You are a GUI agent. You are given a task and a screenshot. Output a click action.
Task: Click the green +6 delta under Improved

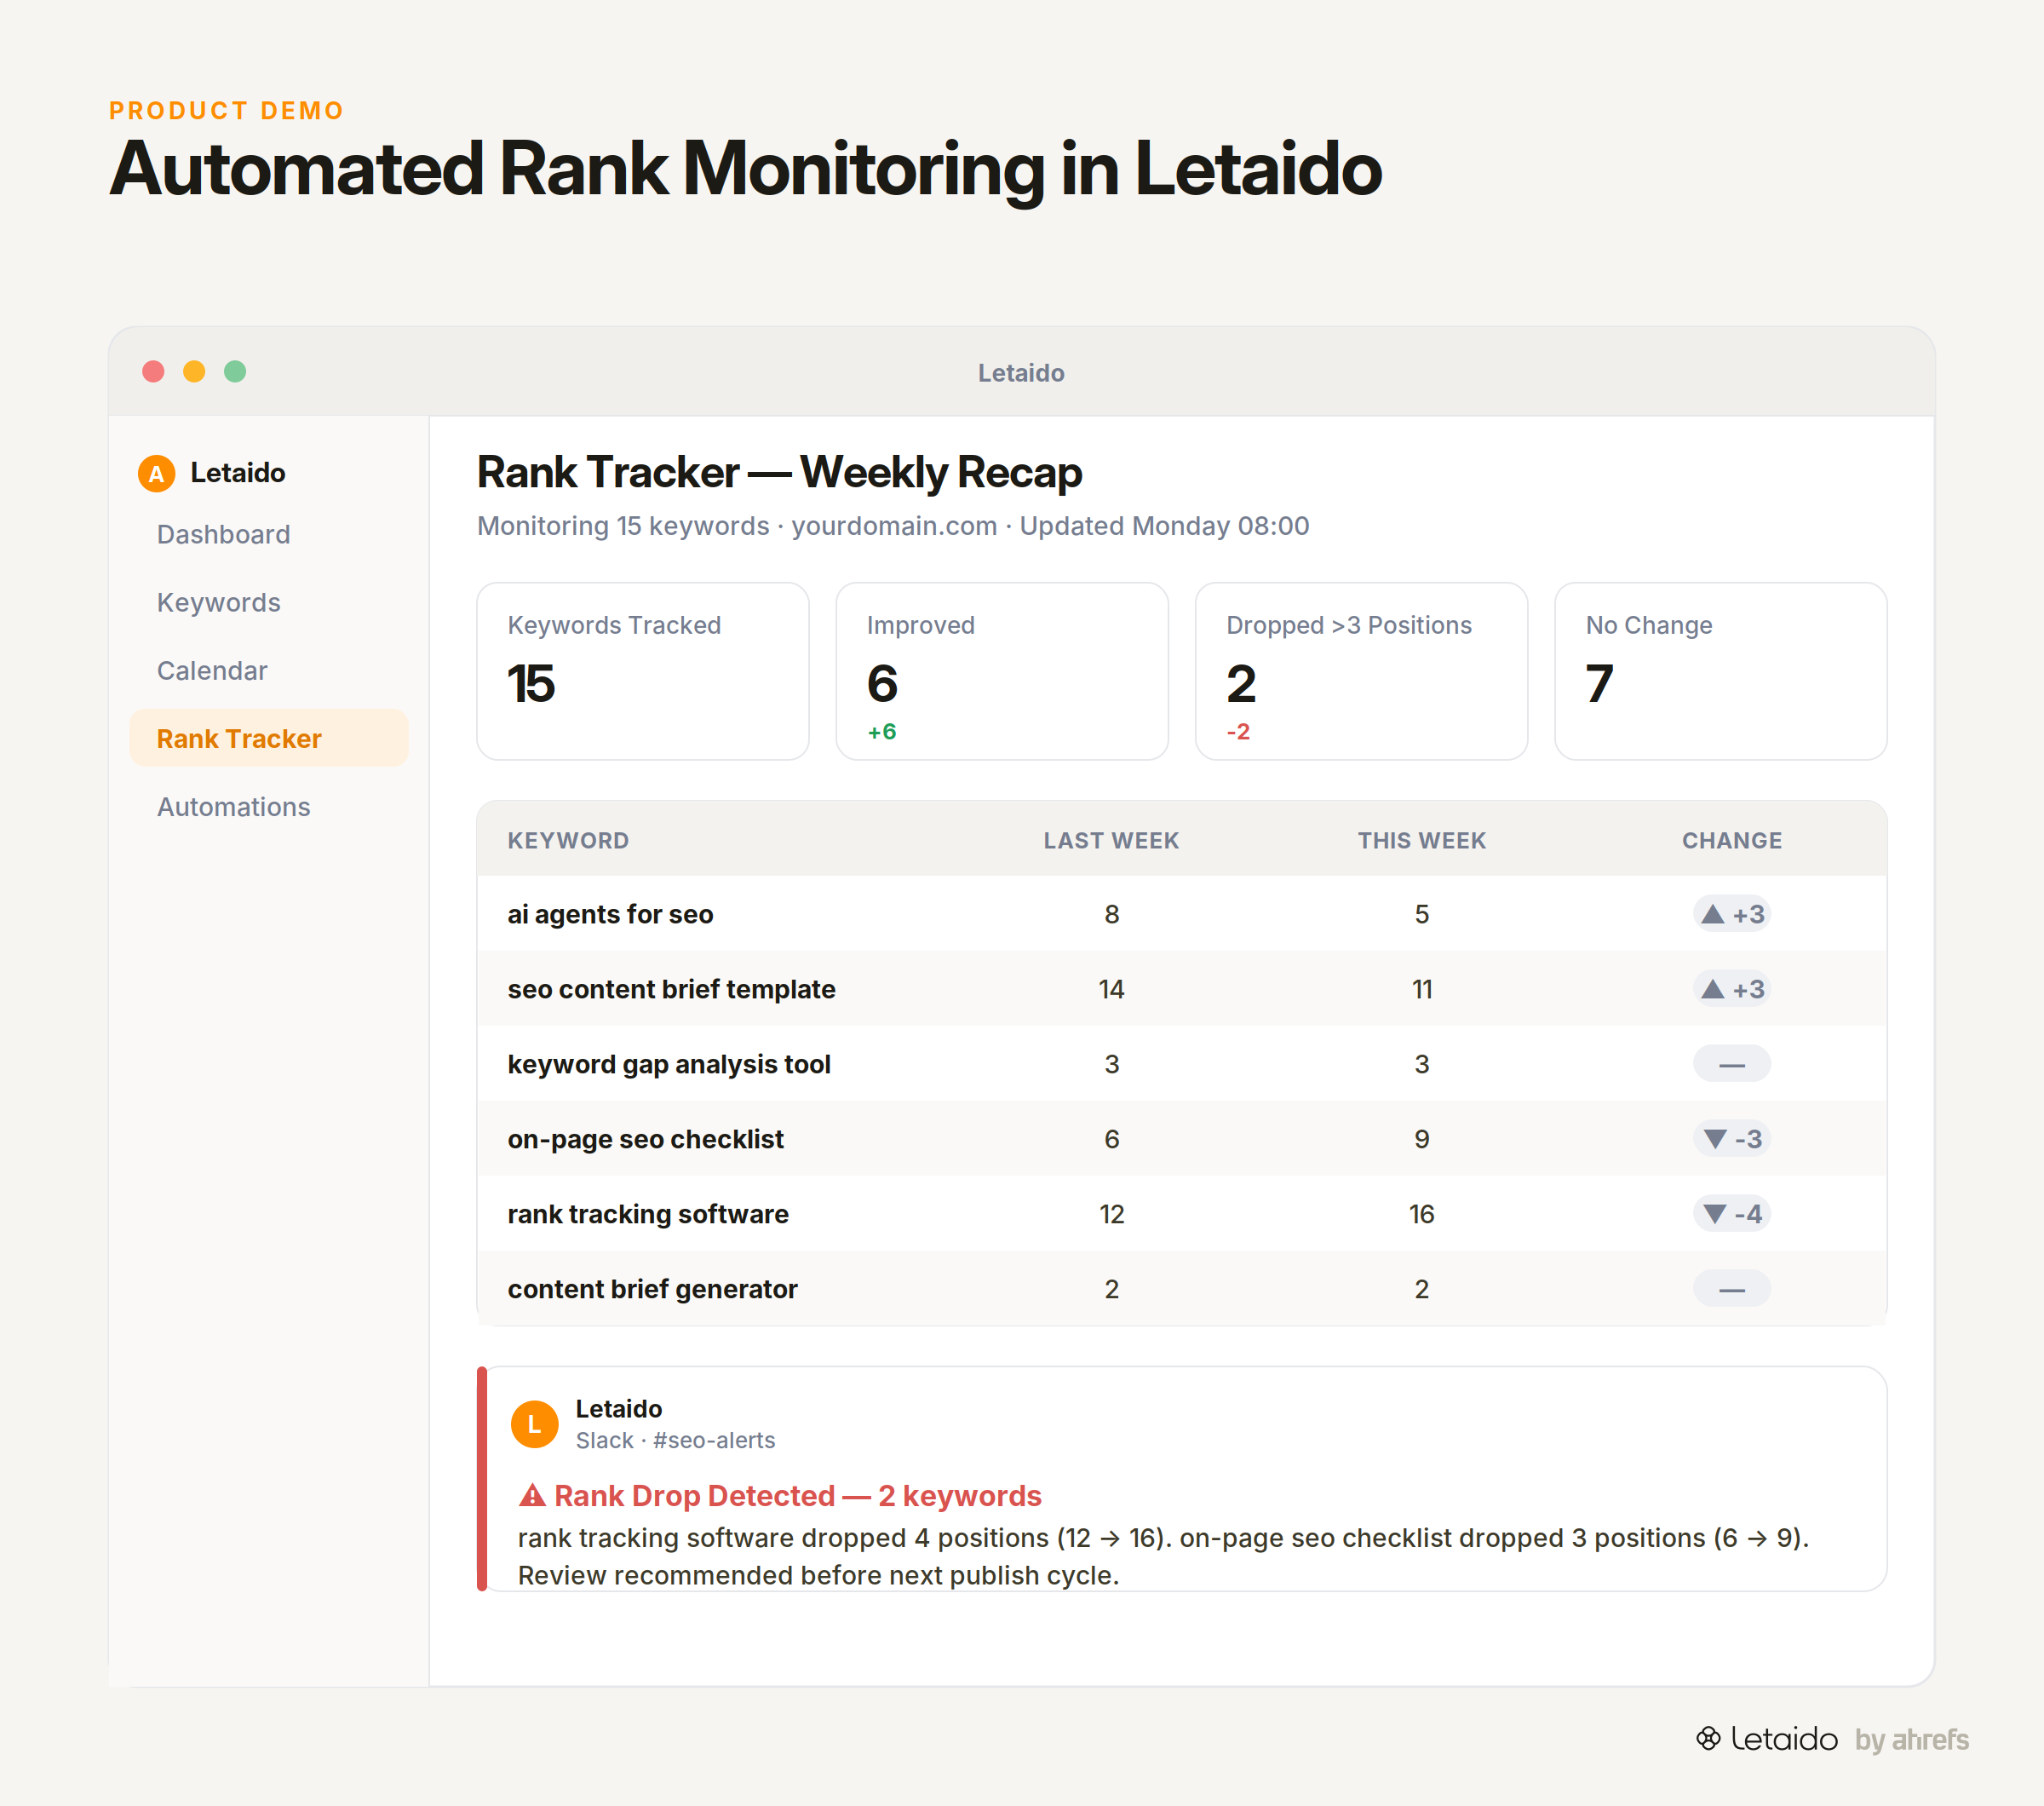pyautogui.click(x=881, y=732)
